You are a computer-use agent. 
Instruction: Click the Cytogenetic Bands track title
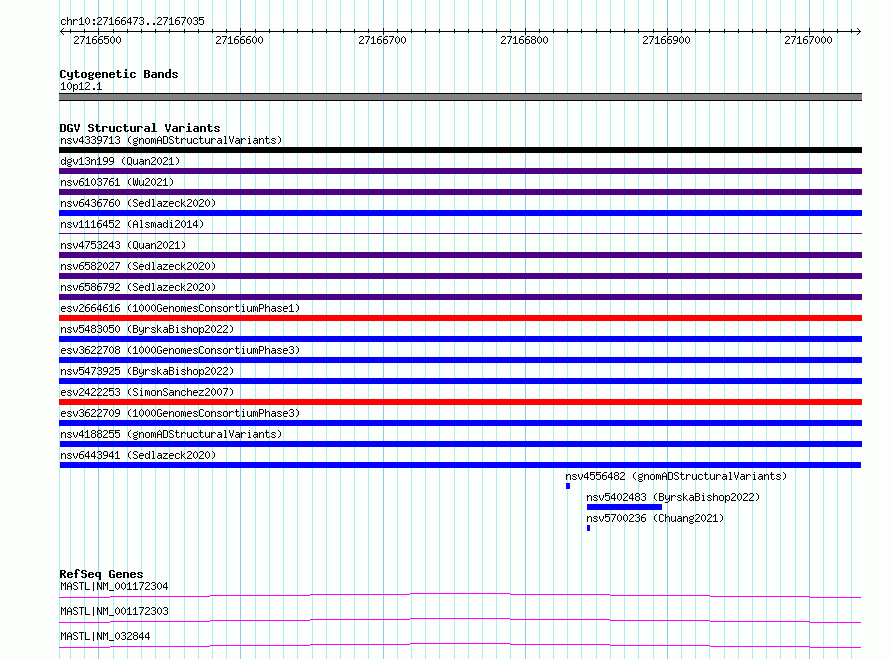click(x=119, y=74)
